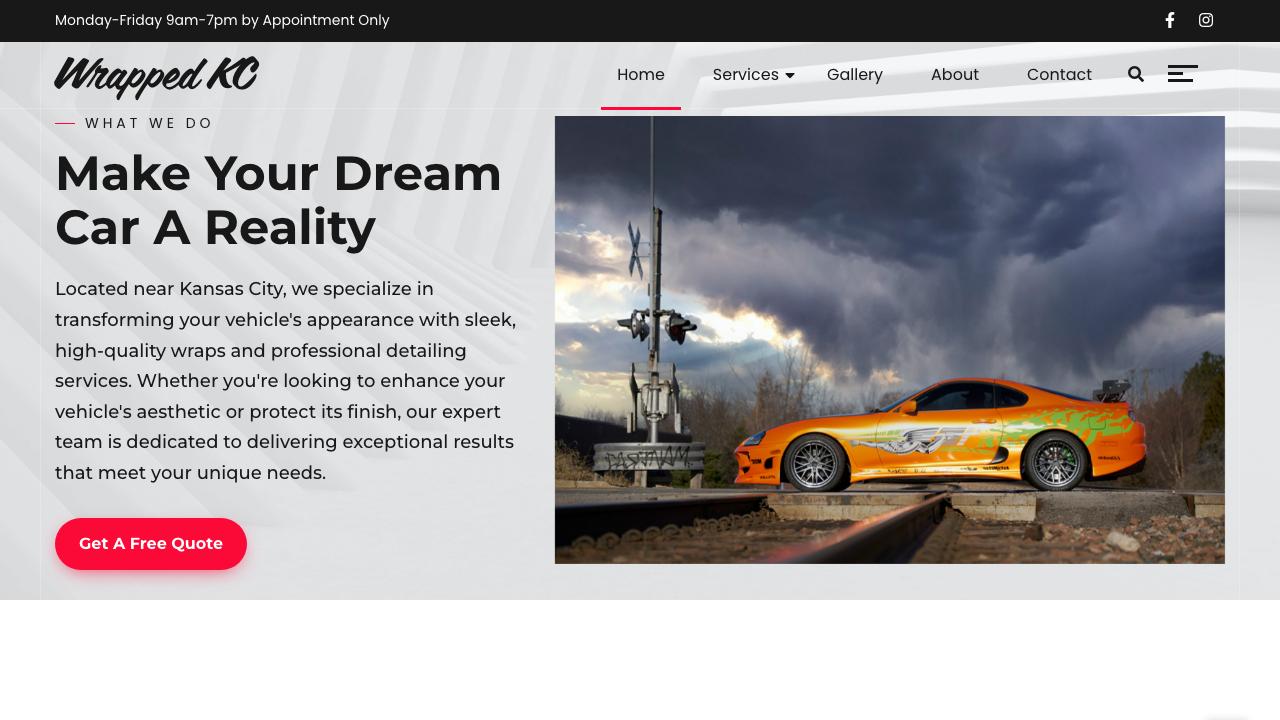The height and width of the screenshot is (720, 1280).
Task: Open the hamburger side menu icon
Action: (1182, 74)
